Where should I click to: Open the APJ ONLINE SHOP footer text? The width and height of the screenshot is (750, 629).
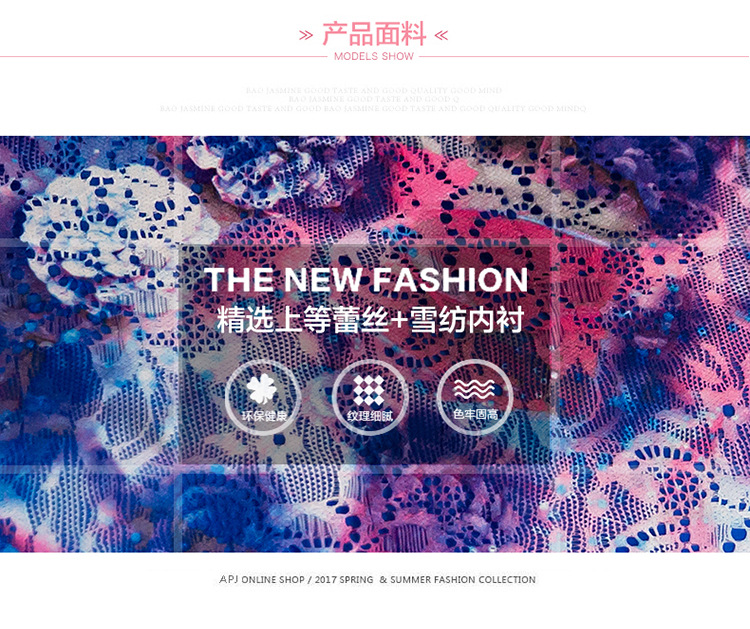pyautogui.click(x=262, y=579)
